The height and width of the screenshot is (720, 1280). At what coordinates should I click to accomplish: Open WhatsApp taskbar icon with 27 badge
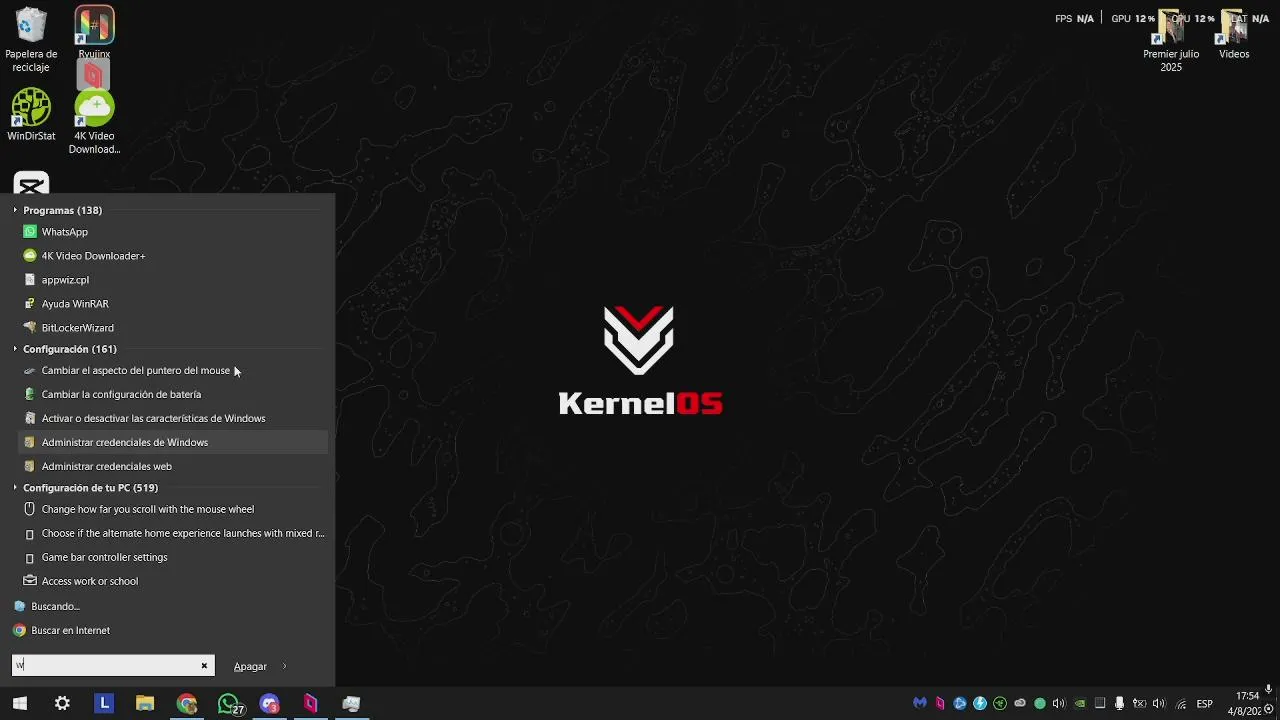tap(229, 704)
